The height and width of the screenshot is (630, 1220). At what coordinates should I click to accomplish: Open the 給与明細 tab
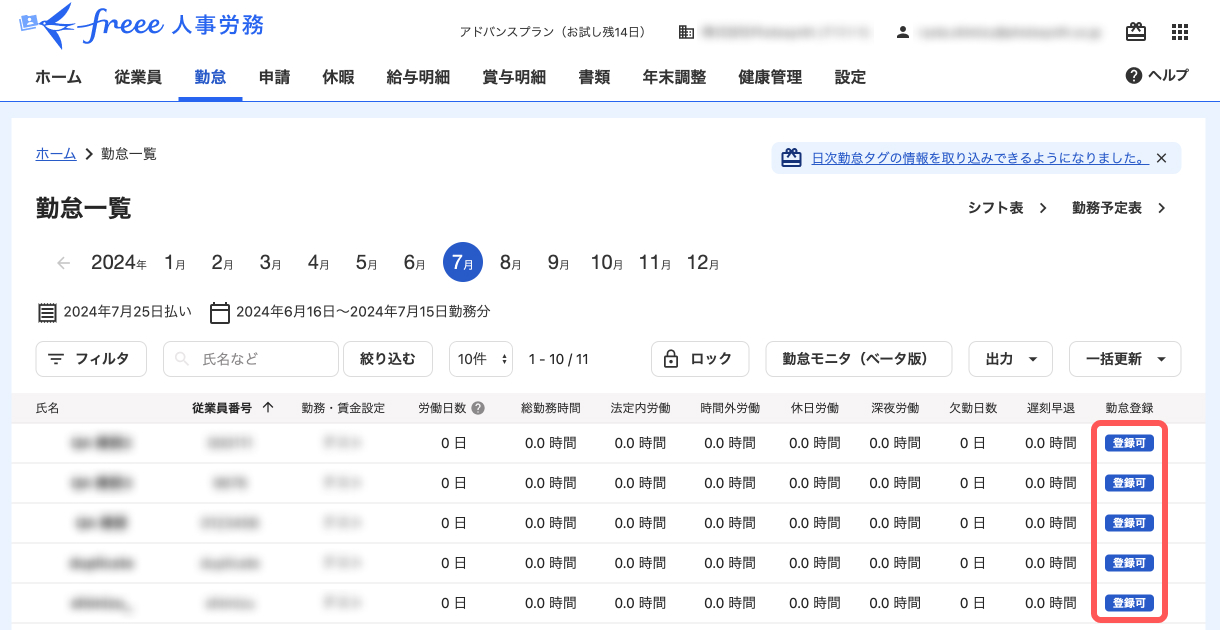(418, 77)
